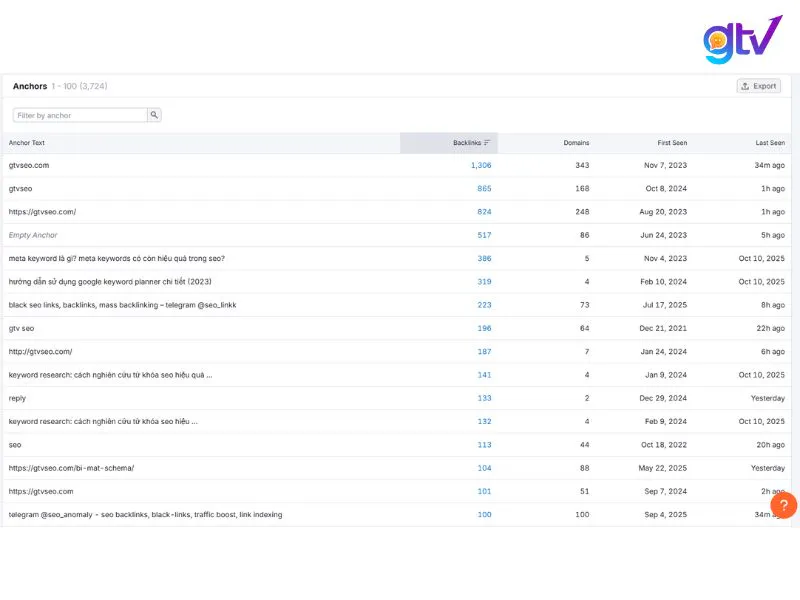Select the reply anchor text
This screenshot has height=600, width=800.
pos(17,398)
